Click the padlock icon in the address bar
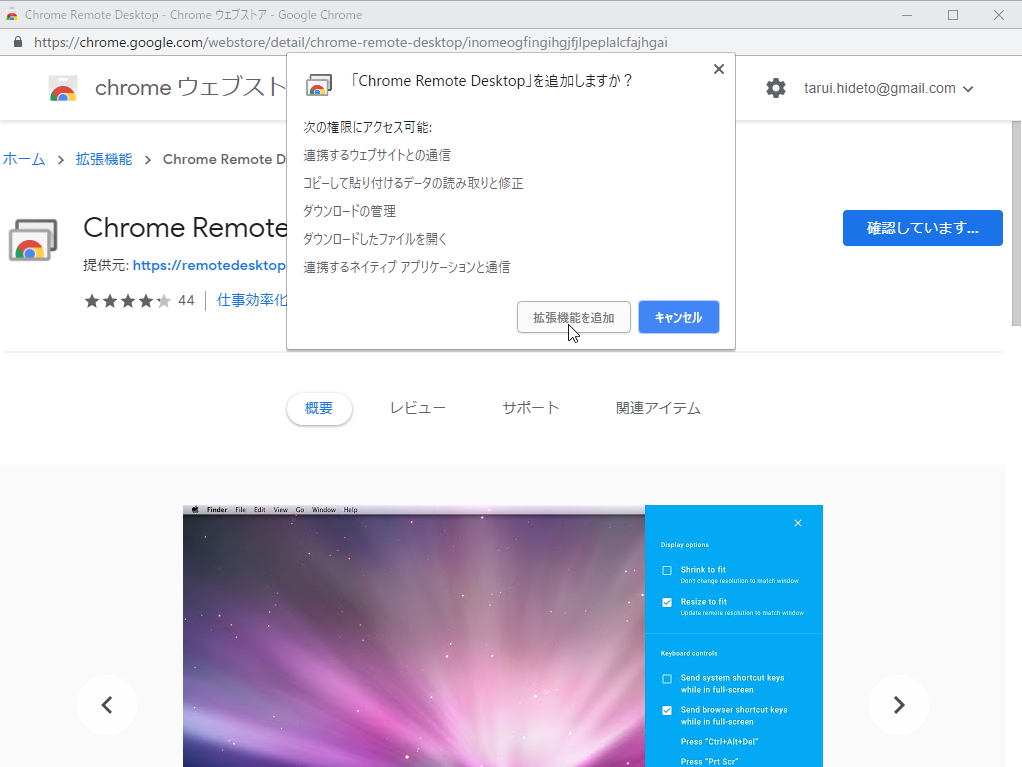 coord(18,42)
